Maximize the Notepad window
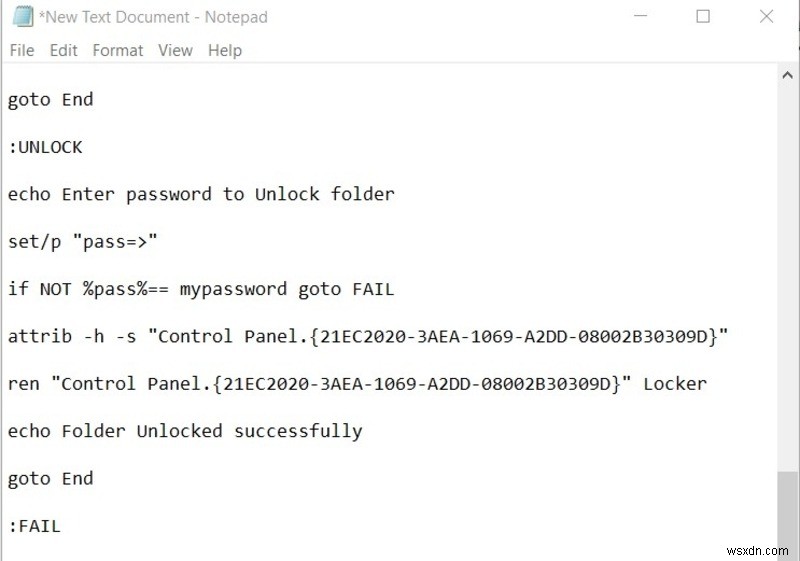 pyautogui.click(x=703, y=17)
